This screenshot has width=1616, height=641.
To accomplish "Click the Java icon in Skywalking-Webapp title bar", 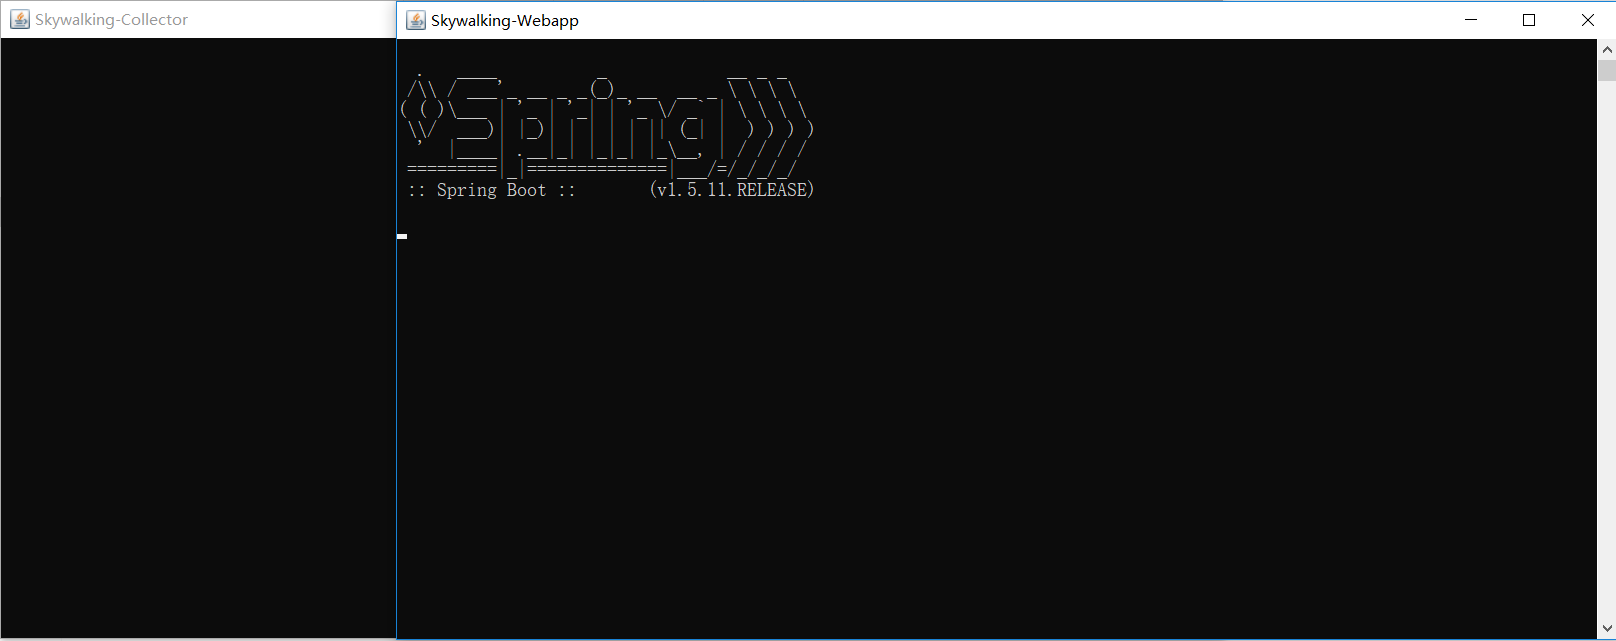I will (x=416, y=20).
